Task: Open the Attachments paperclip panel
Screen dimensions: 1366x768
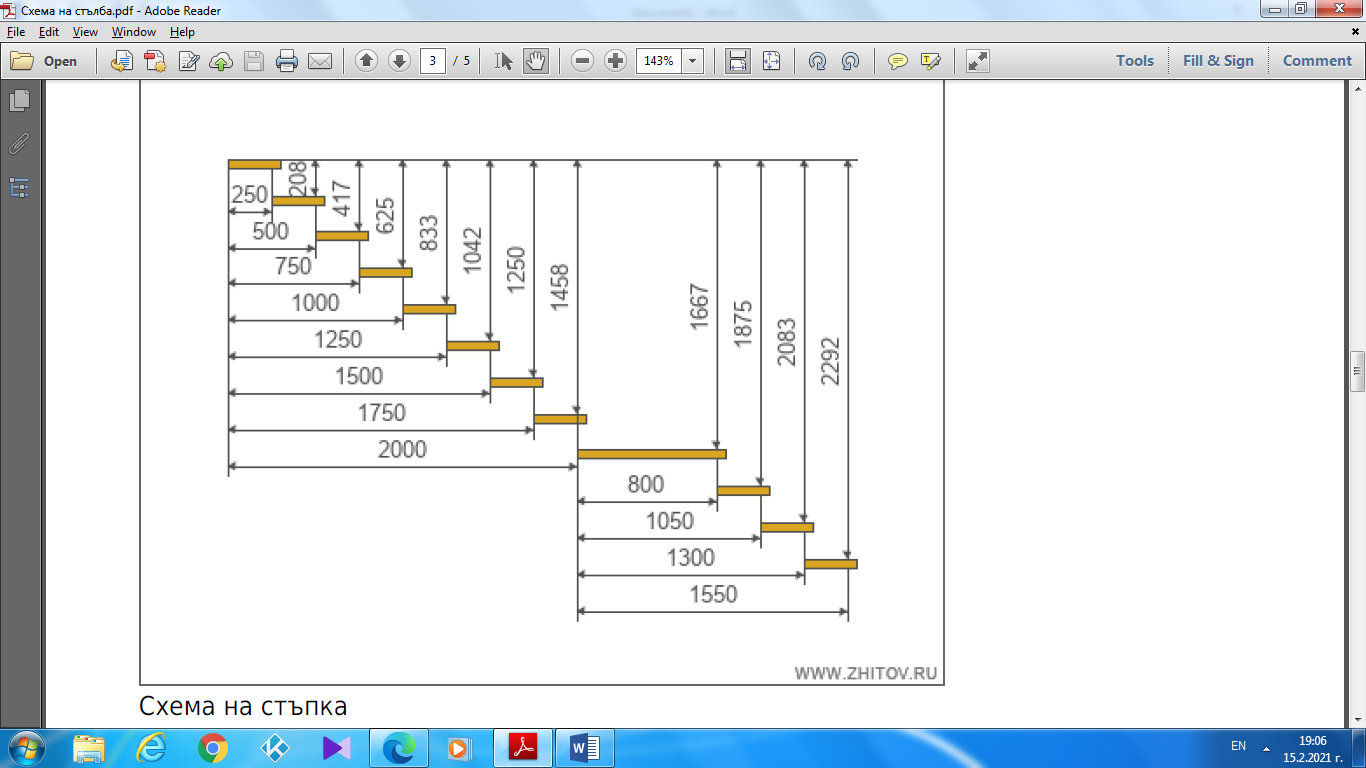Action: (19, 144)
